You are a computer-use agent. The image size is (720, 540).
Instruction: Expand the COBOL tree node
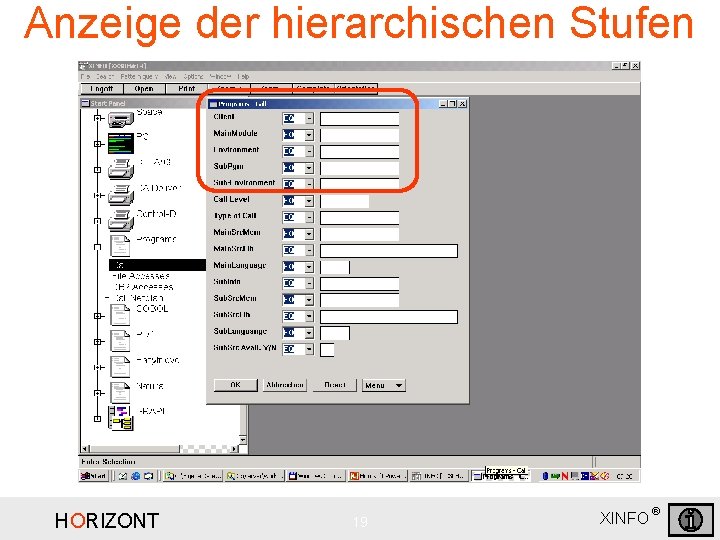[97, 316]
